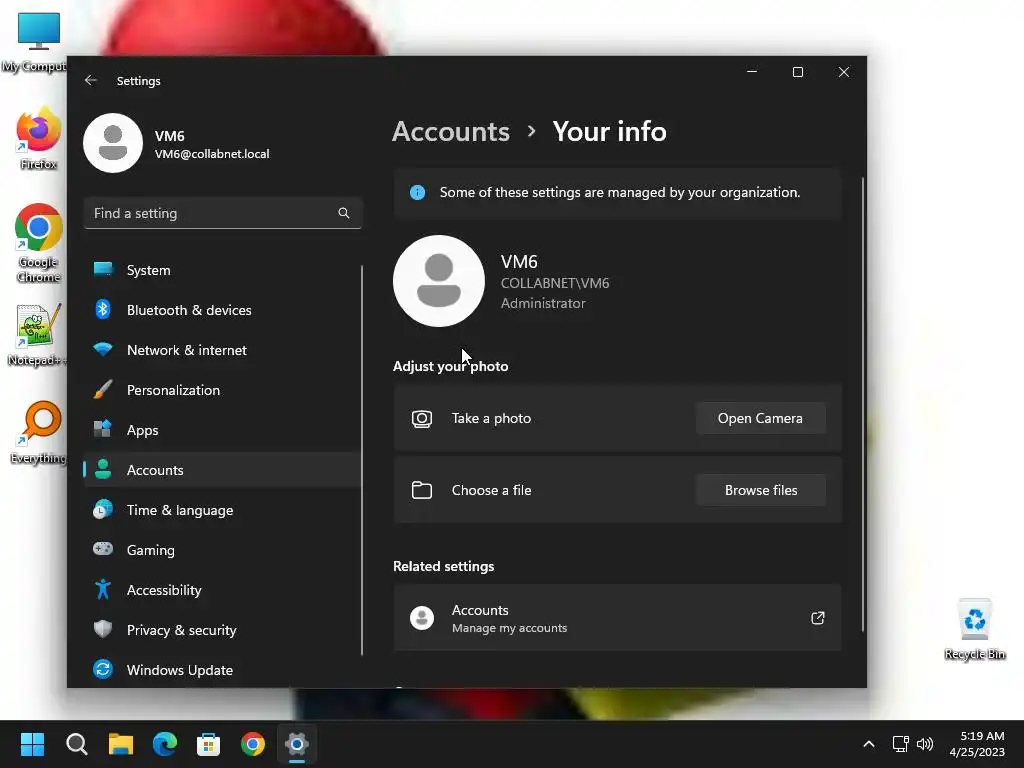Click the Settings gear on the taskbar

tap(296, 744)
